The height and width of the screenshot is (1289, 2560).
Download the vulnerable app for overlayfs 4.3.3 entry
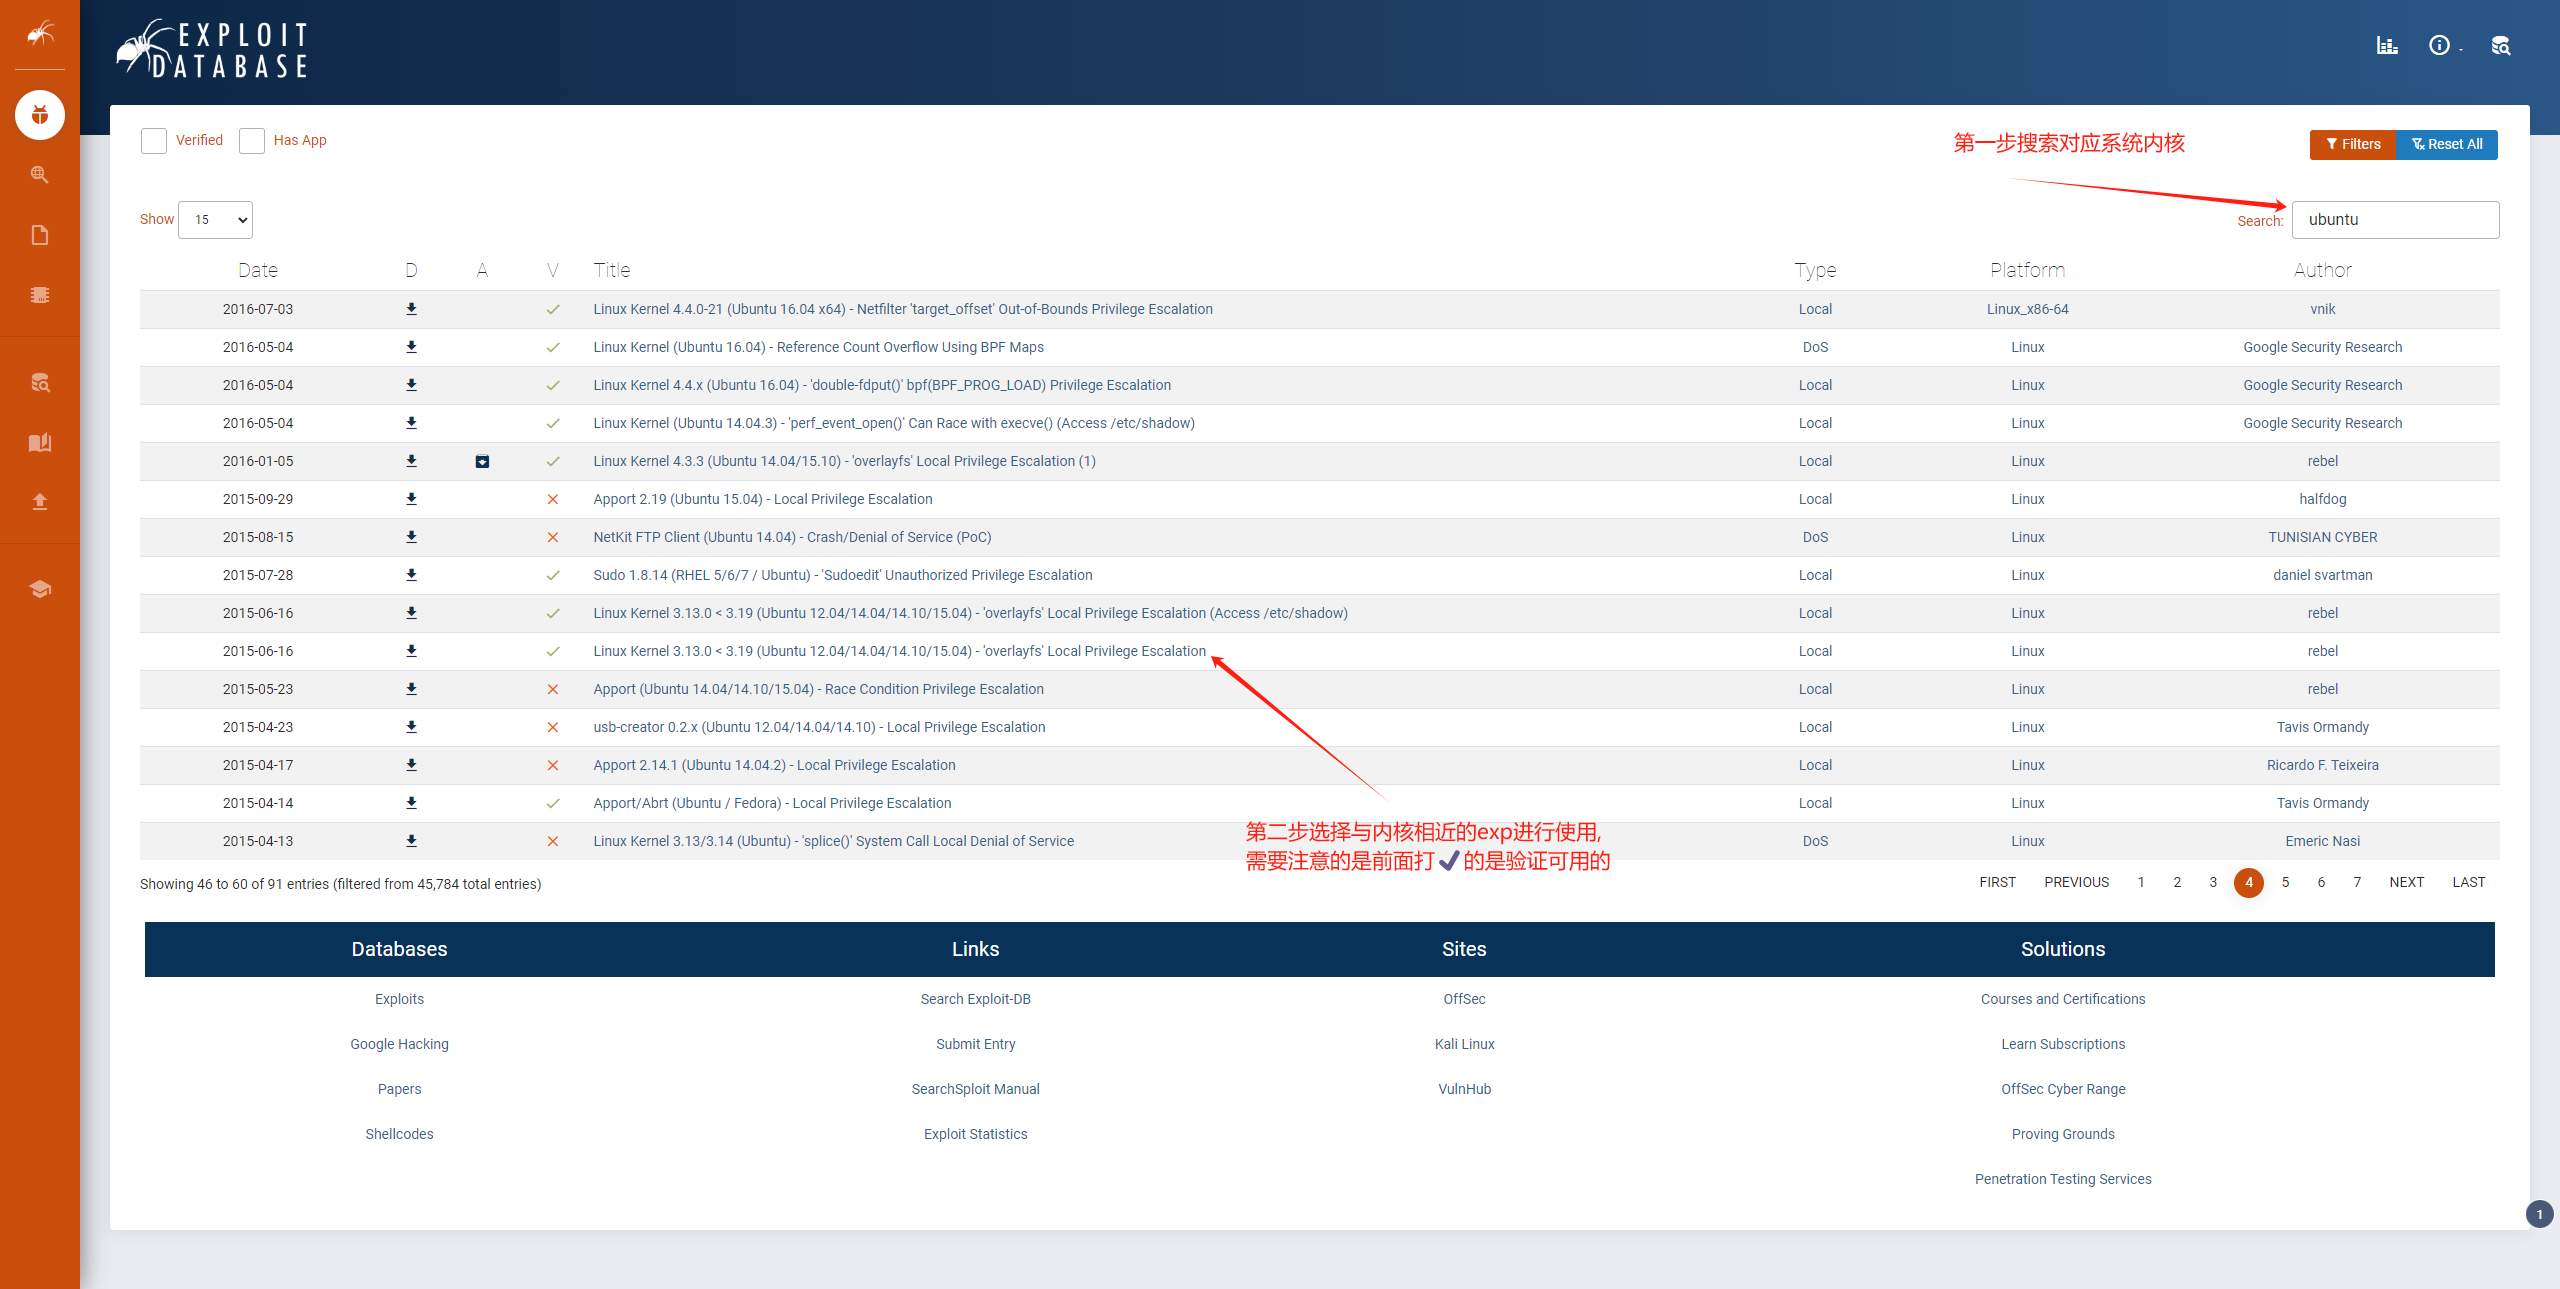click(x=482, y=461)
